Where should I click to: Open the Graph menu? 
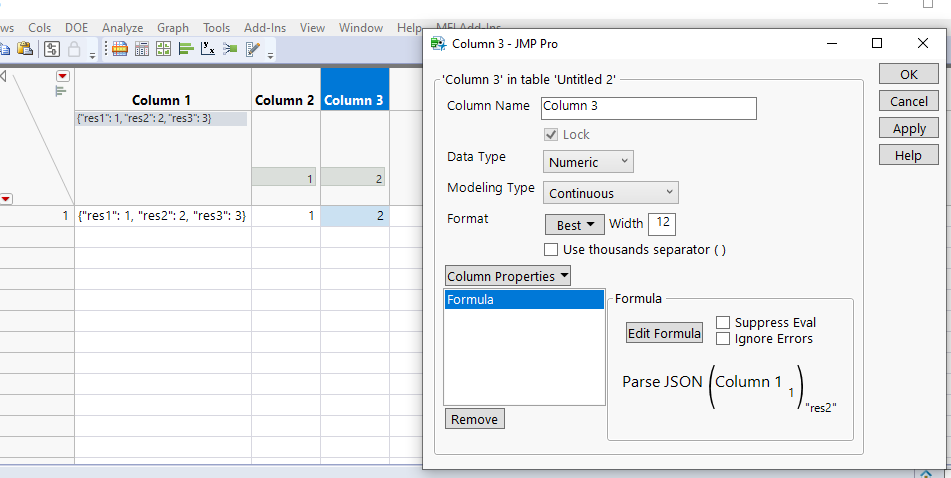(172, 28)
